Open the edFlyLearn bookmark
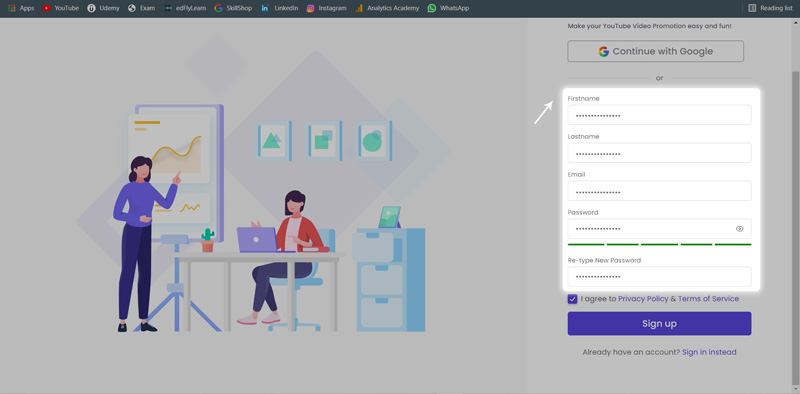 185,8
